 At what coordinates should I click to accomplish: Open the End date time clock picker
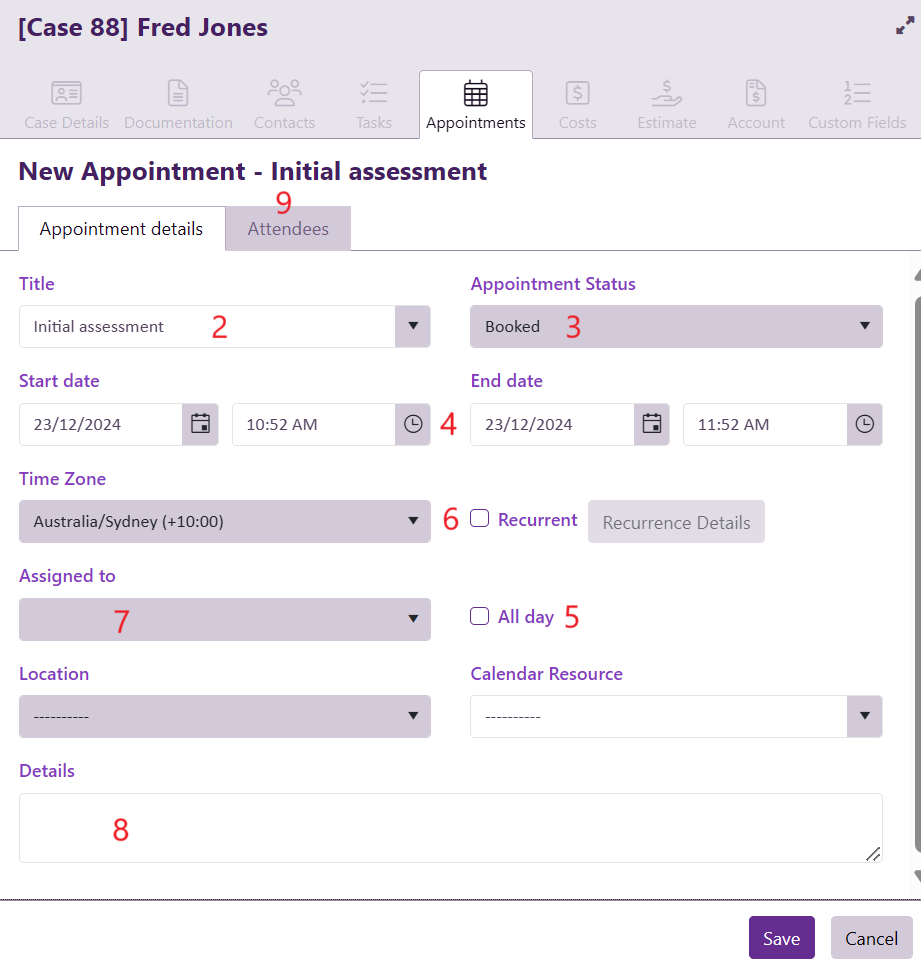(x=864, y=424)
